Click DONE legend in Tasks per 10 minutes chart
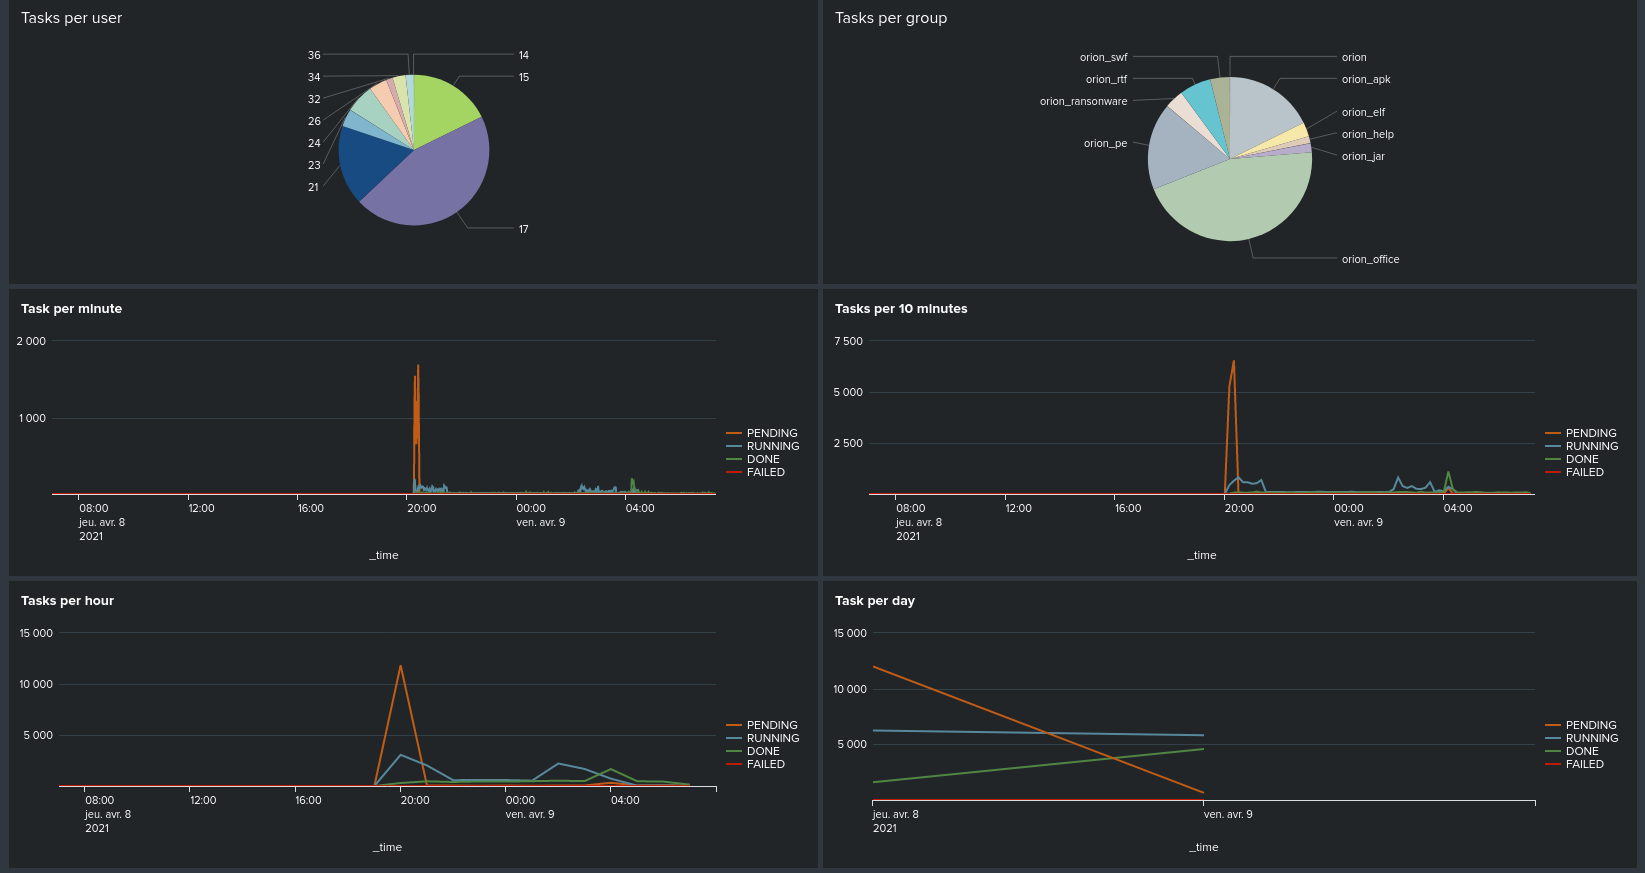1645x873 pixels. pos(1572,459)
